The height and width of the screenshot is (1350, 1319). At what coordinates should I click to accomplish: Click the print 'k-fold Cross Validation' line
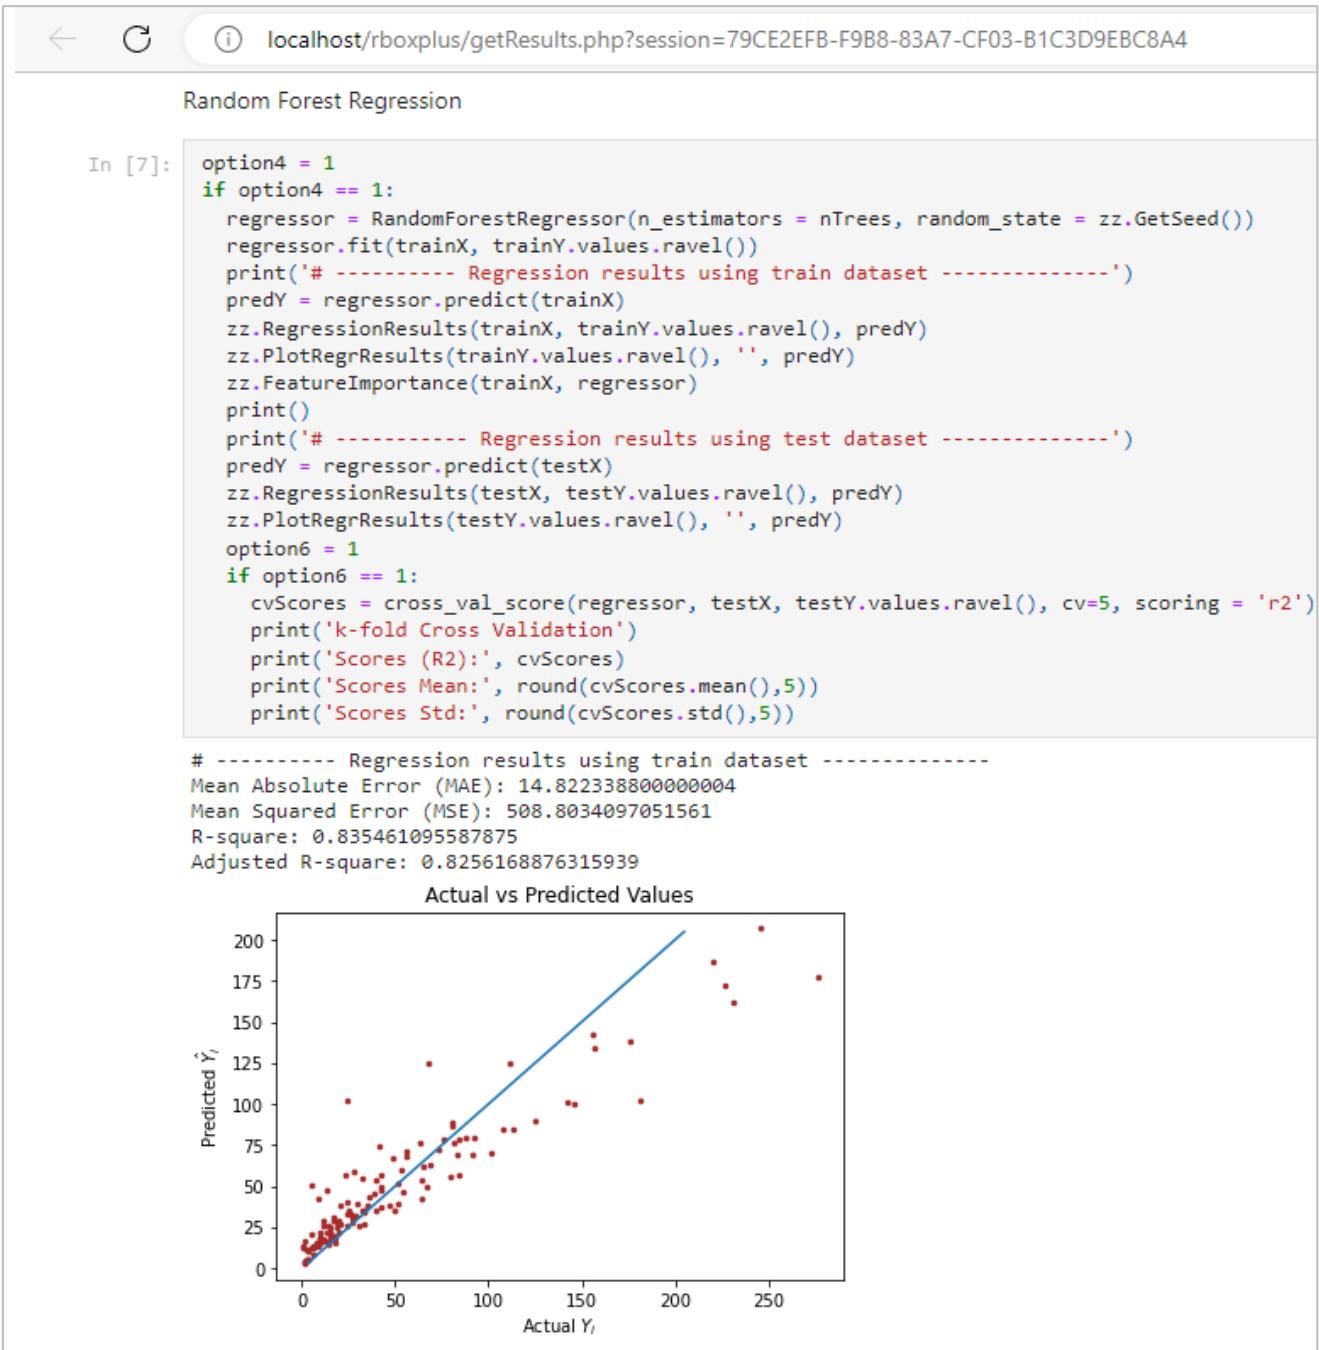pos(443,630)
